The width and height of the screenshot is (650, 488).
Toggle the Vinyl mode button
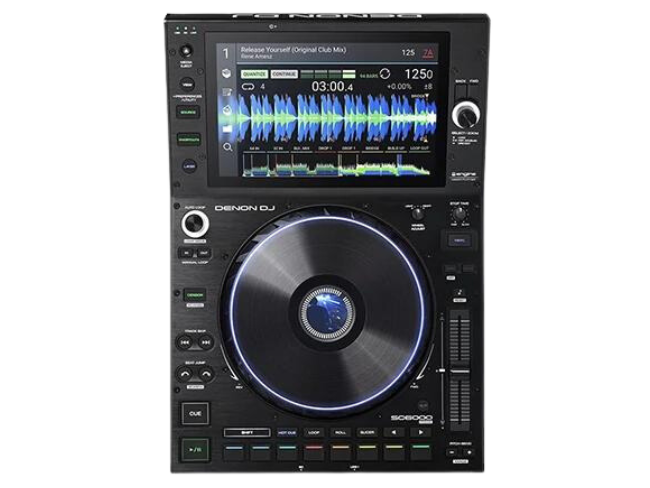coord(459,240)
